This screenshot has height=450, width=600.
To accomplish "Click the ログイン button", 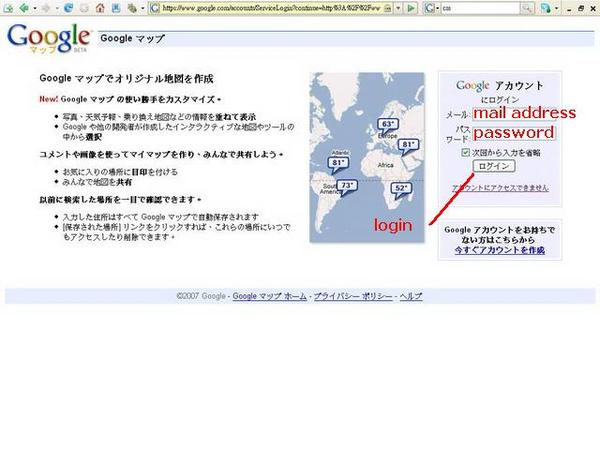I will [494, 166].
